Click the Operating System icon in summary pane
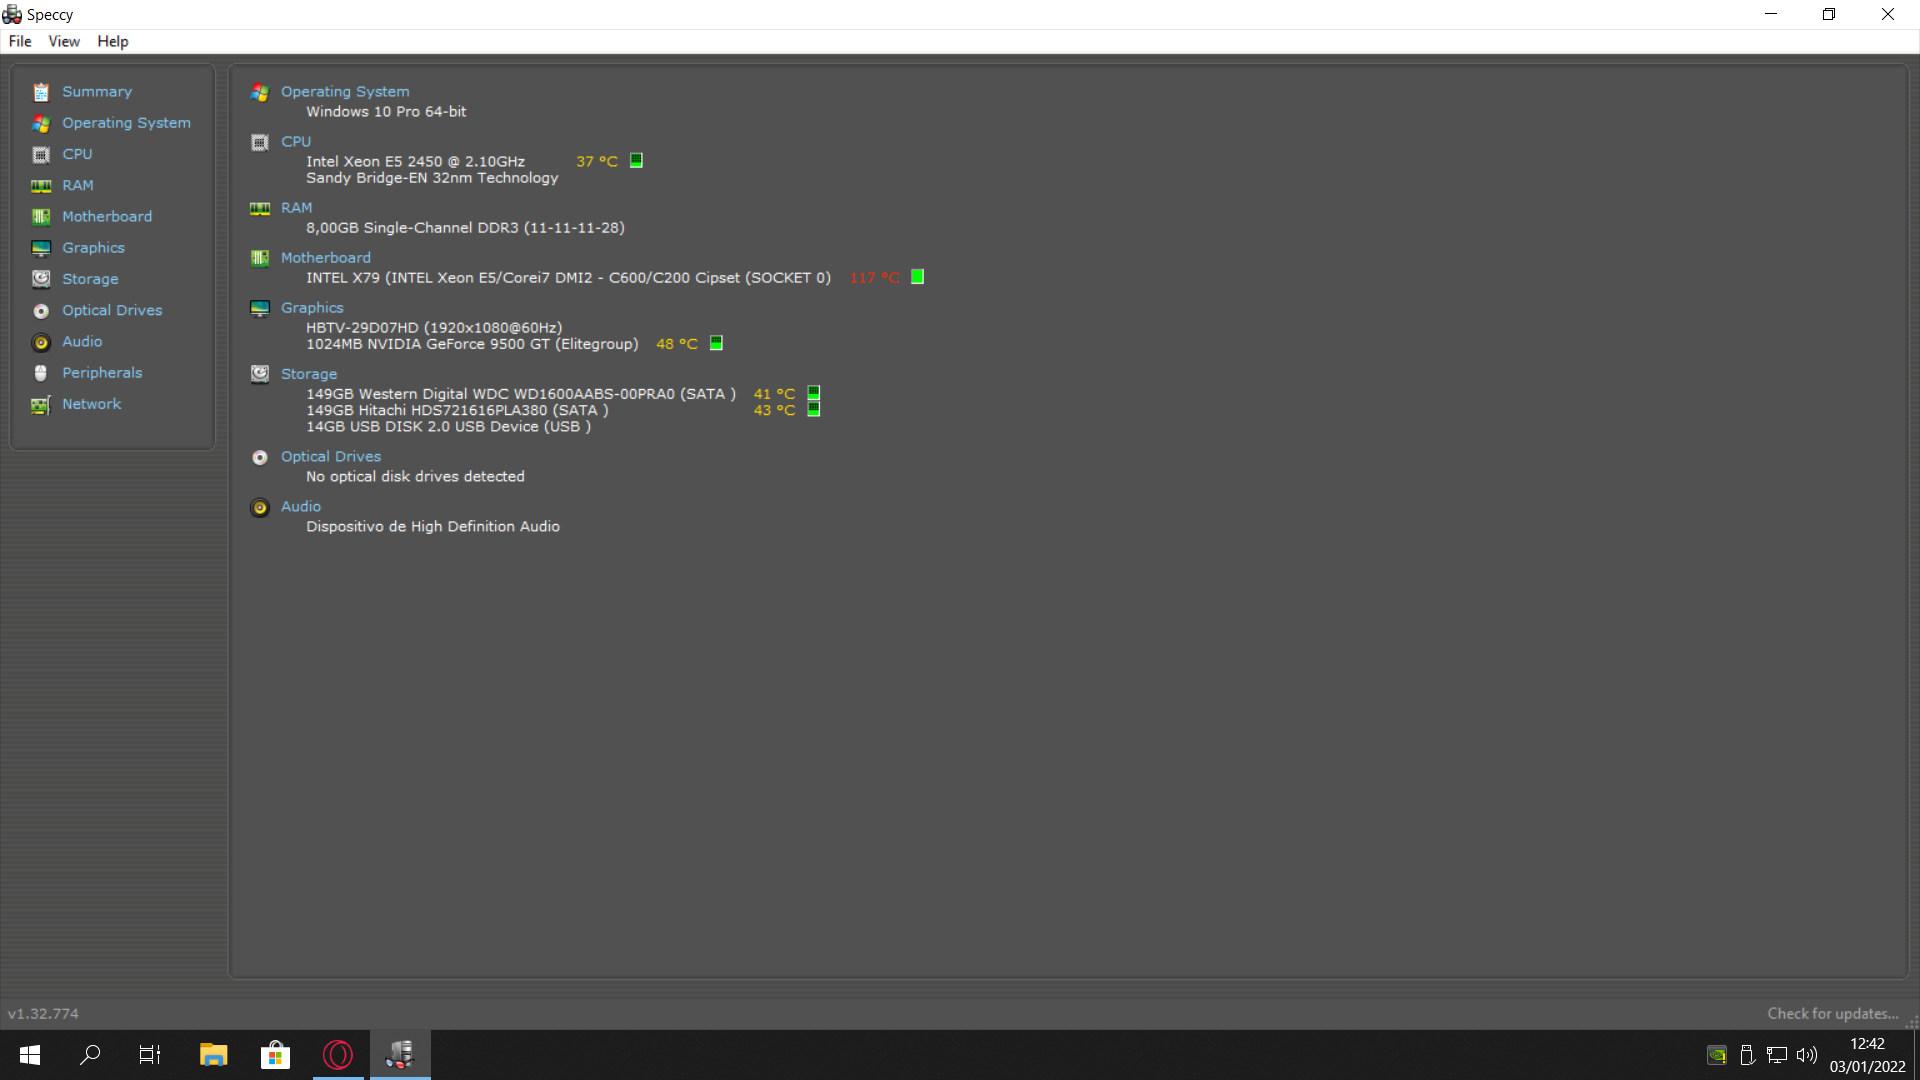Screen dimensions: 1920x1080 260,92
